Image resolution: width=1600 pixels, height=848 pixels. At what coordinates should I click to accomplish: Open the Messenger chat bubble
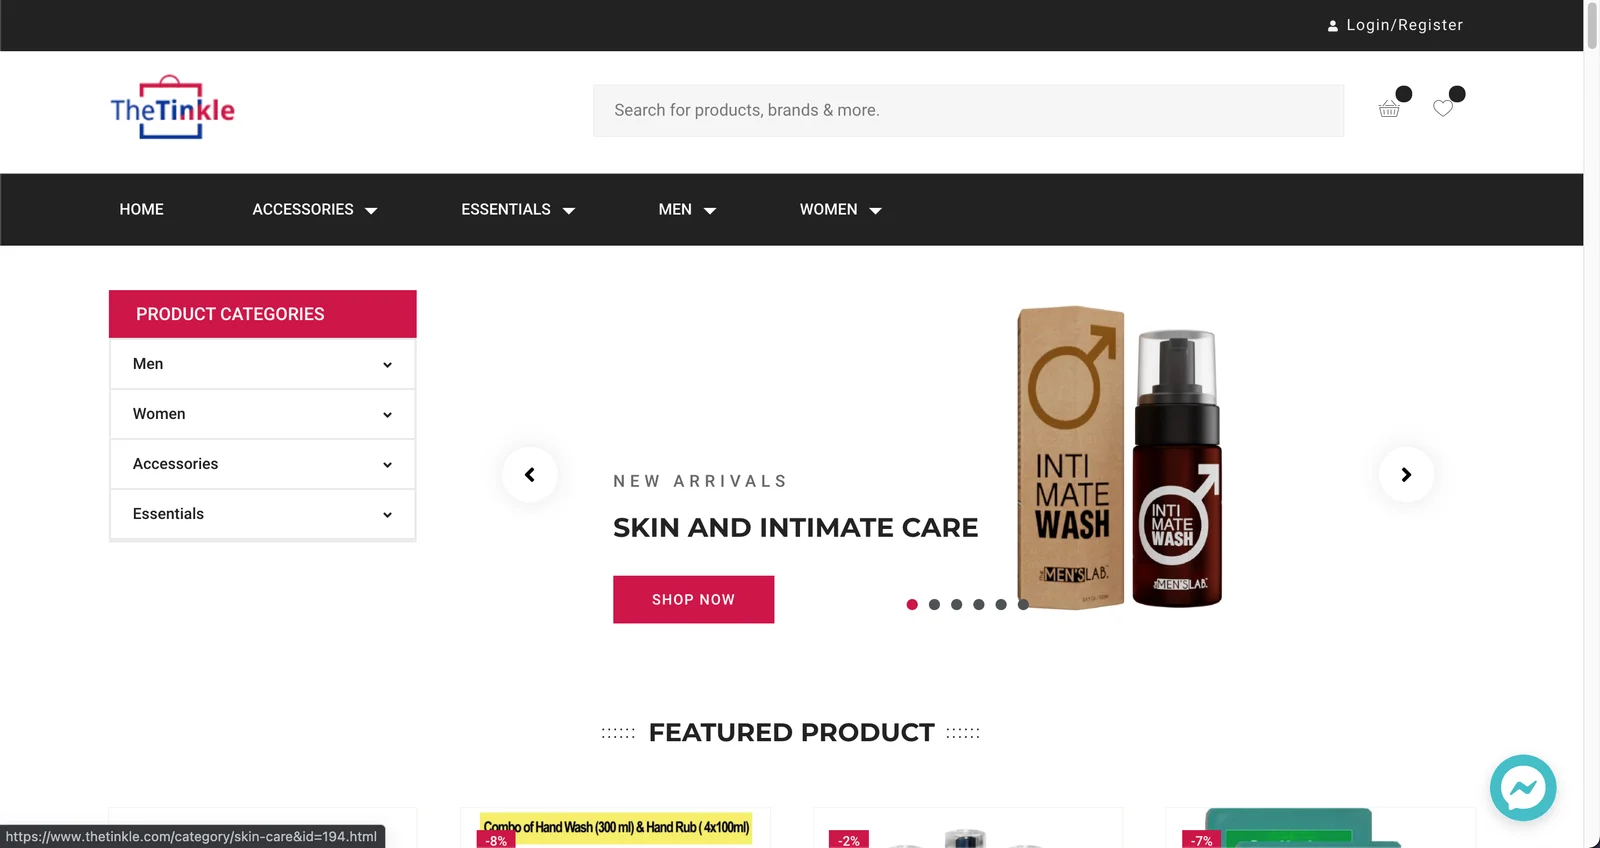click(1523, 788)
